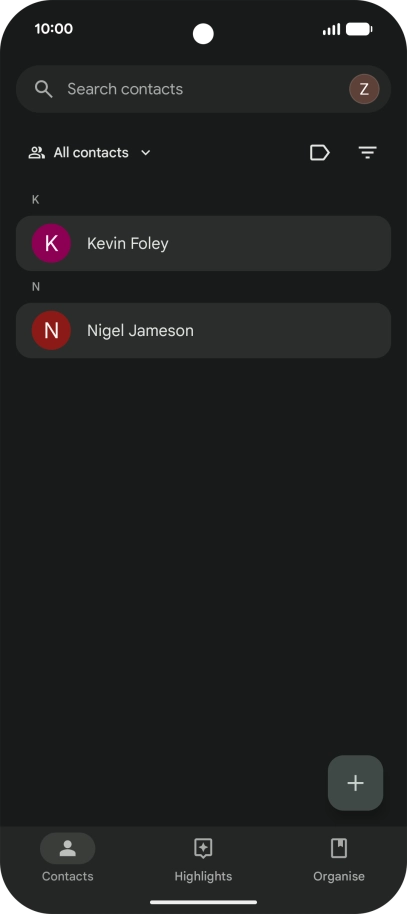Tap the Organise bookmark icon
407x914 pixels.
click(x=339, y=848)
